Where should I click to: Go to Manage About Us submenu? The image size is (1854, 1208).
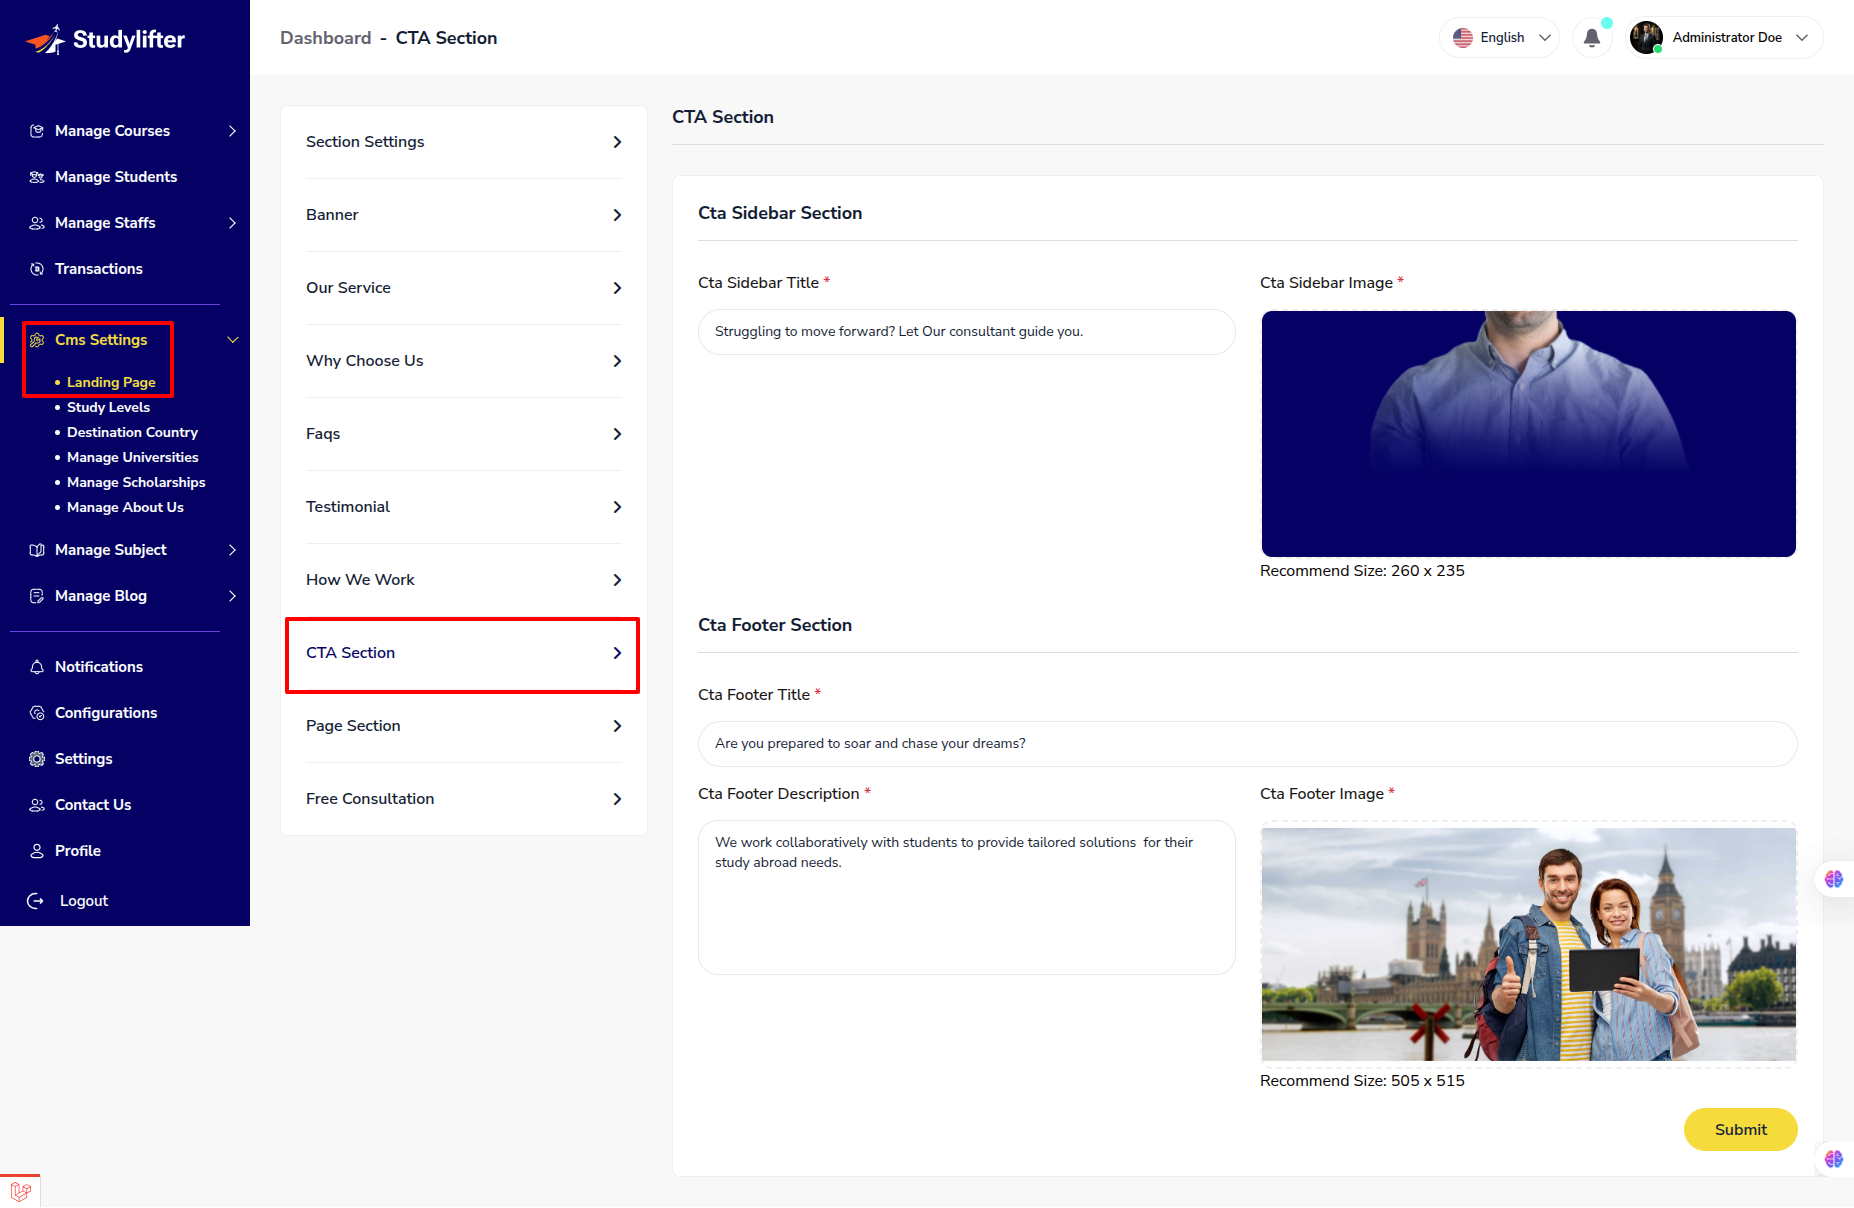click(x=125, y=507)
